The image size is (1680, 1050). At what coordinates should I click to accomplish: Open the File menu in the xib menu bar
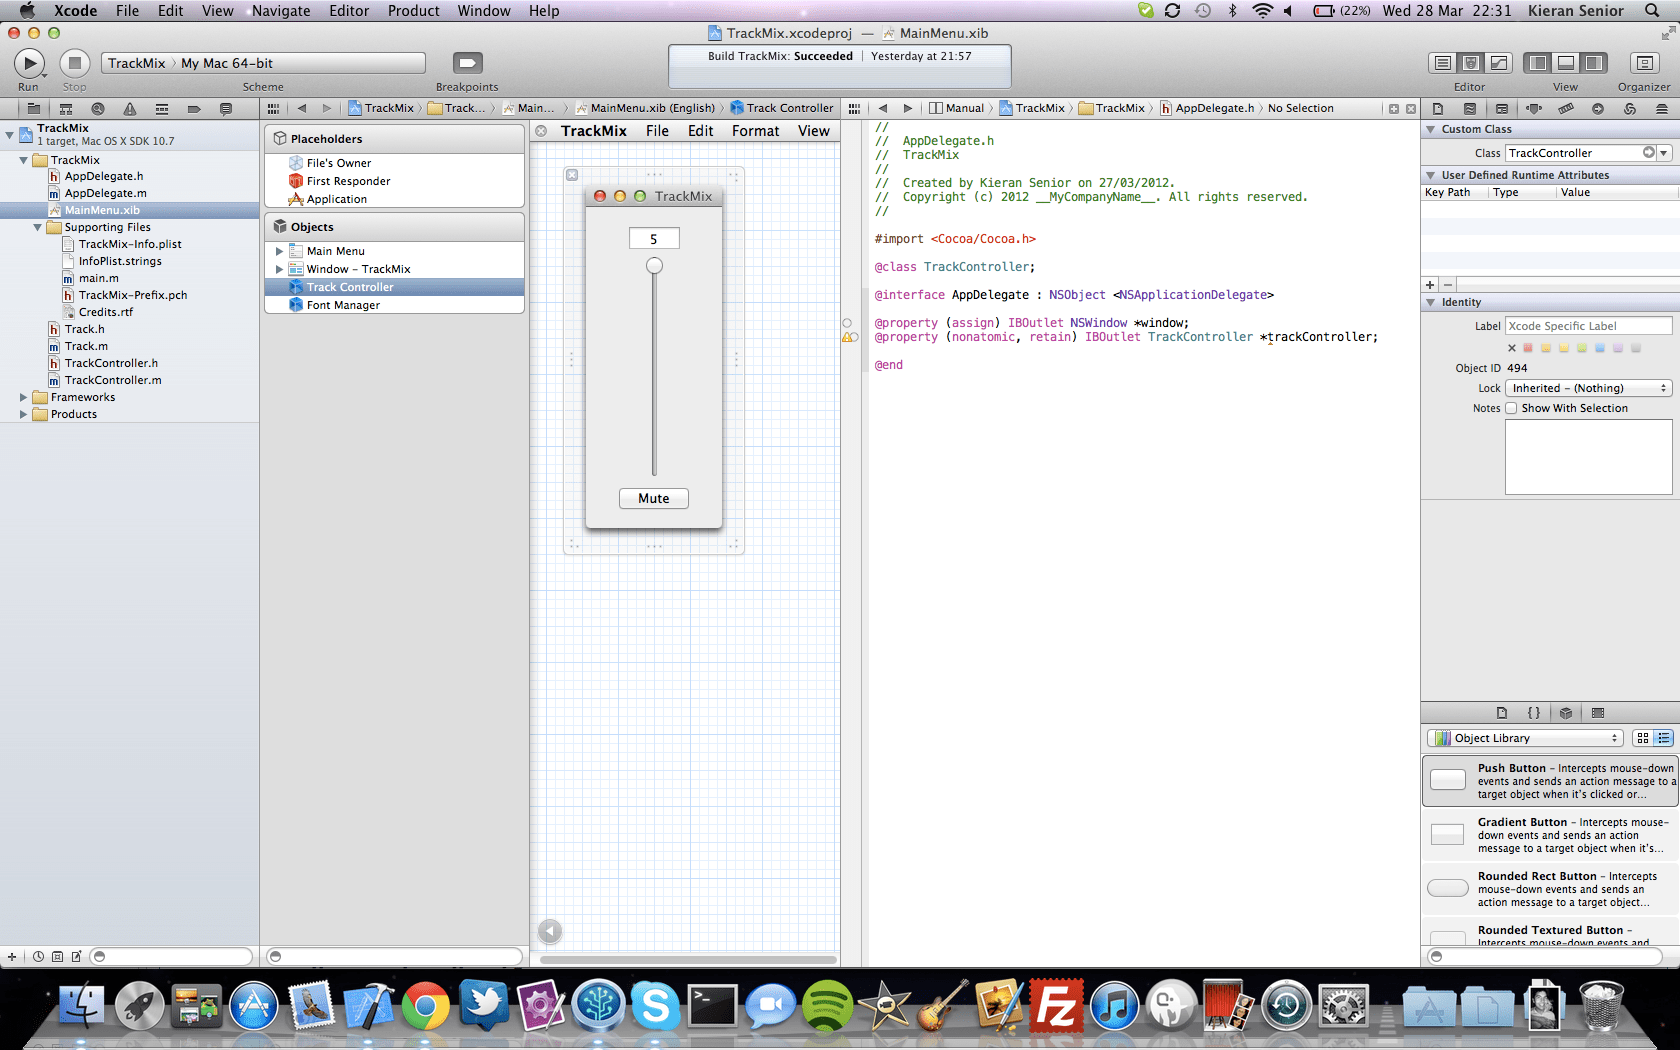657,131
